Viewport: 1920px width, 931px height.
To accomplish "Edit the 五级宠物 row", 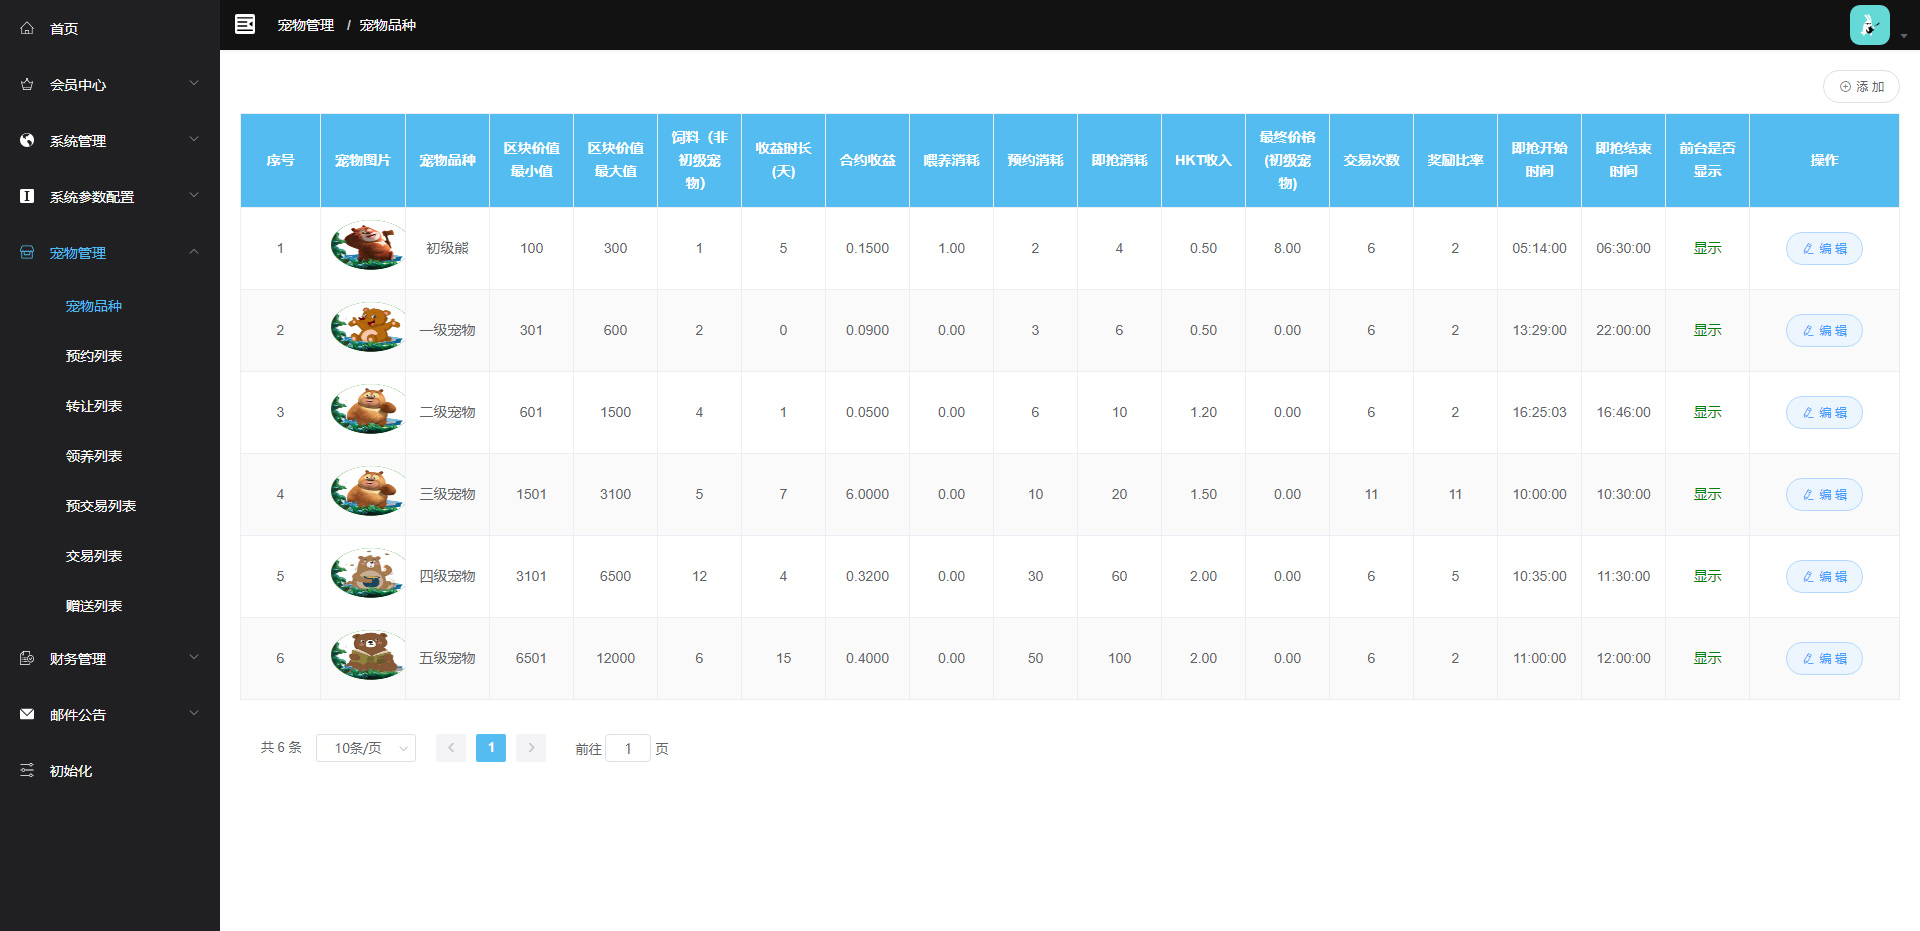I will pos(1824,659).
